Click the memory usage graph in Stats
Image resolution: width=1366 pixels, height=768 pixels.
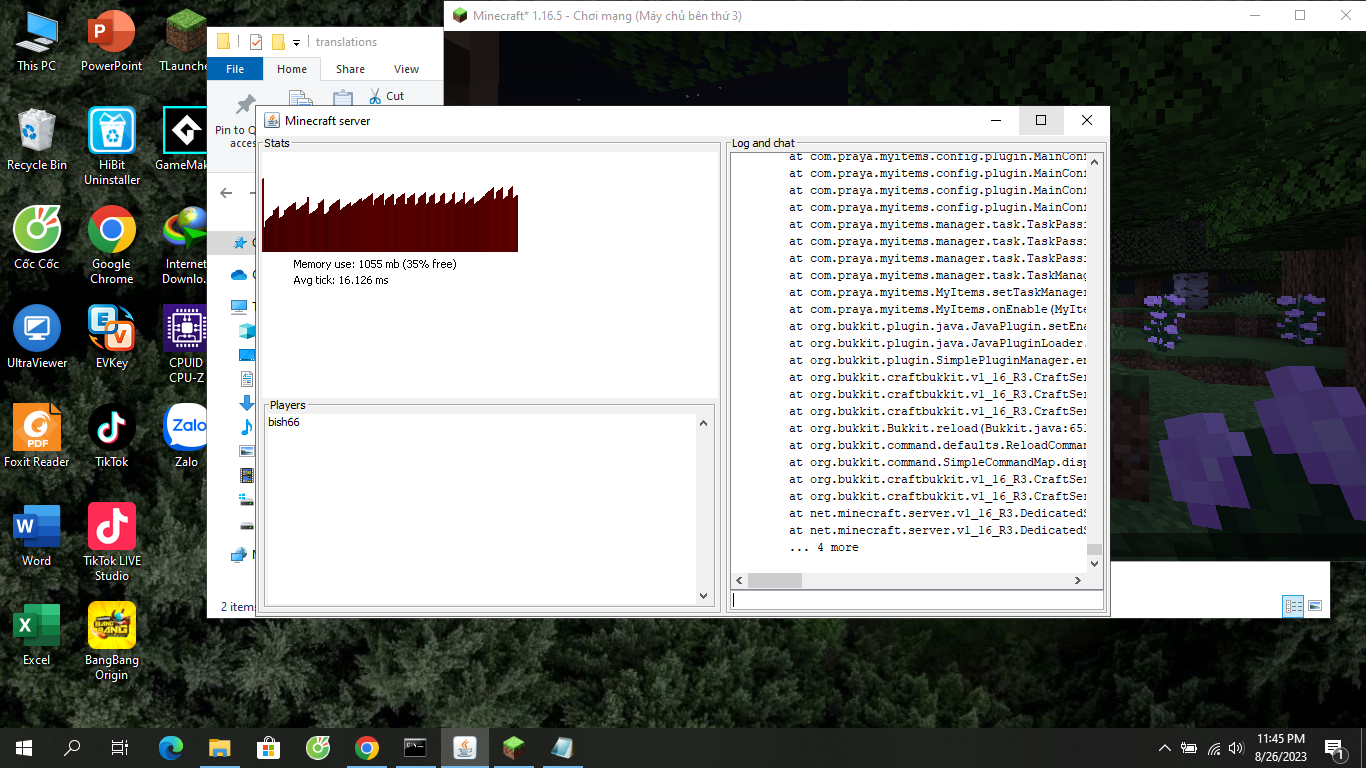click(390, 215)
